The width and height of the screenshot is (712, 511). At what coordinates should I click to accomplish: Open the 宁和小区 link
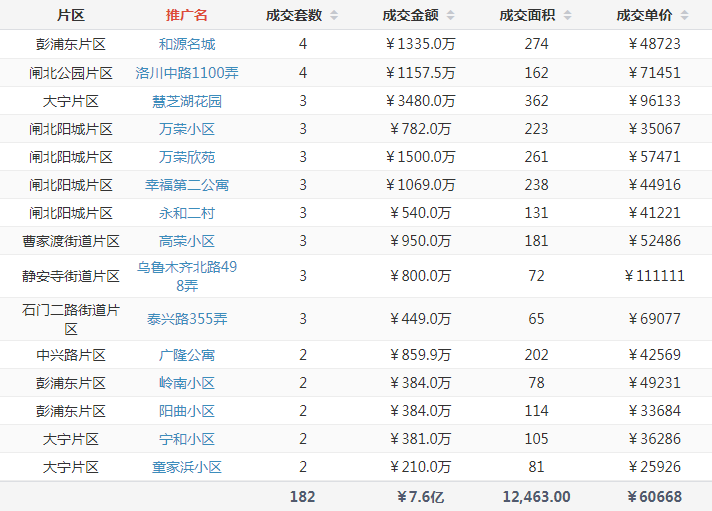pos(187,439)
